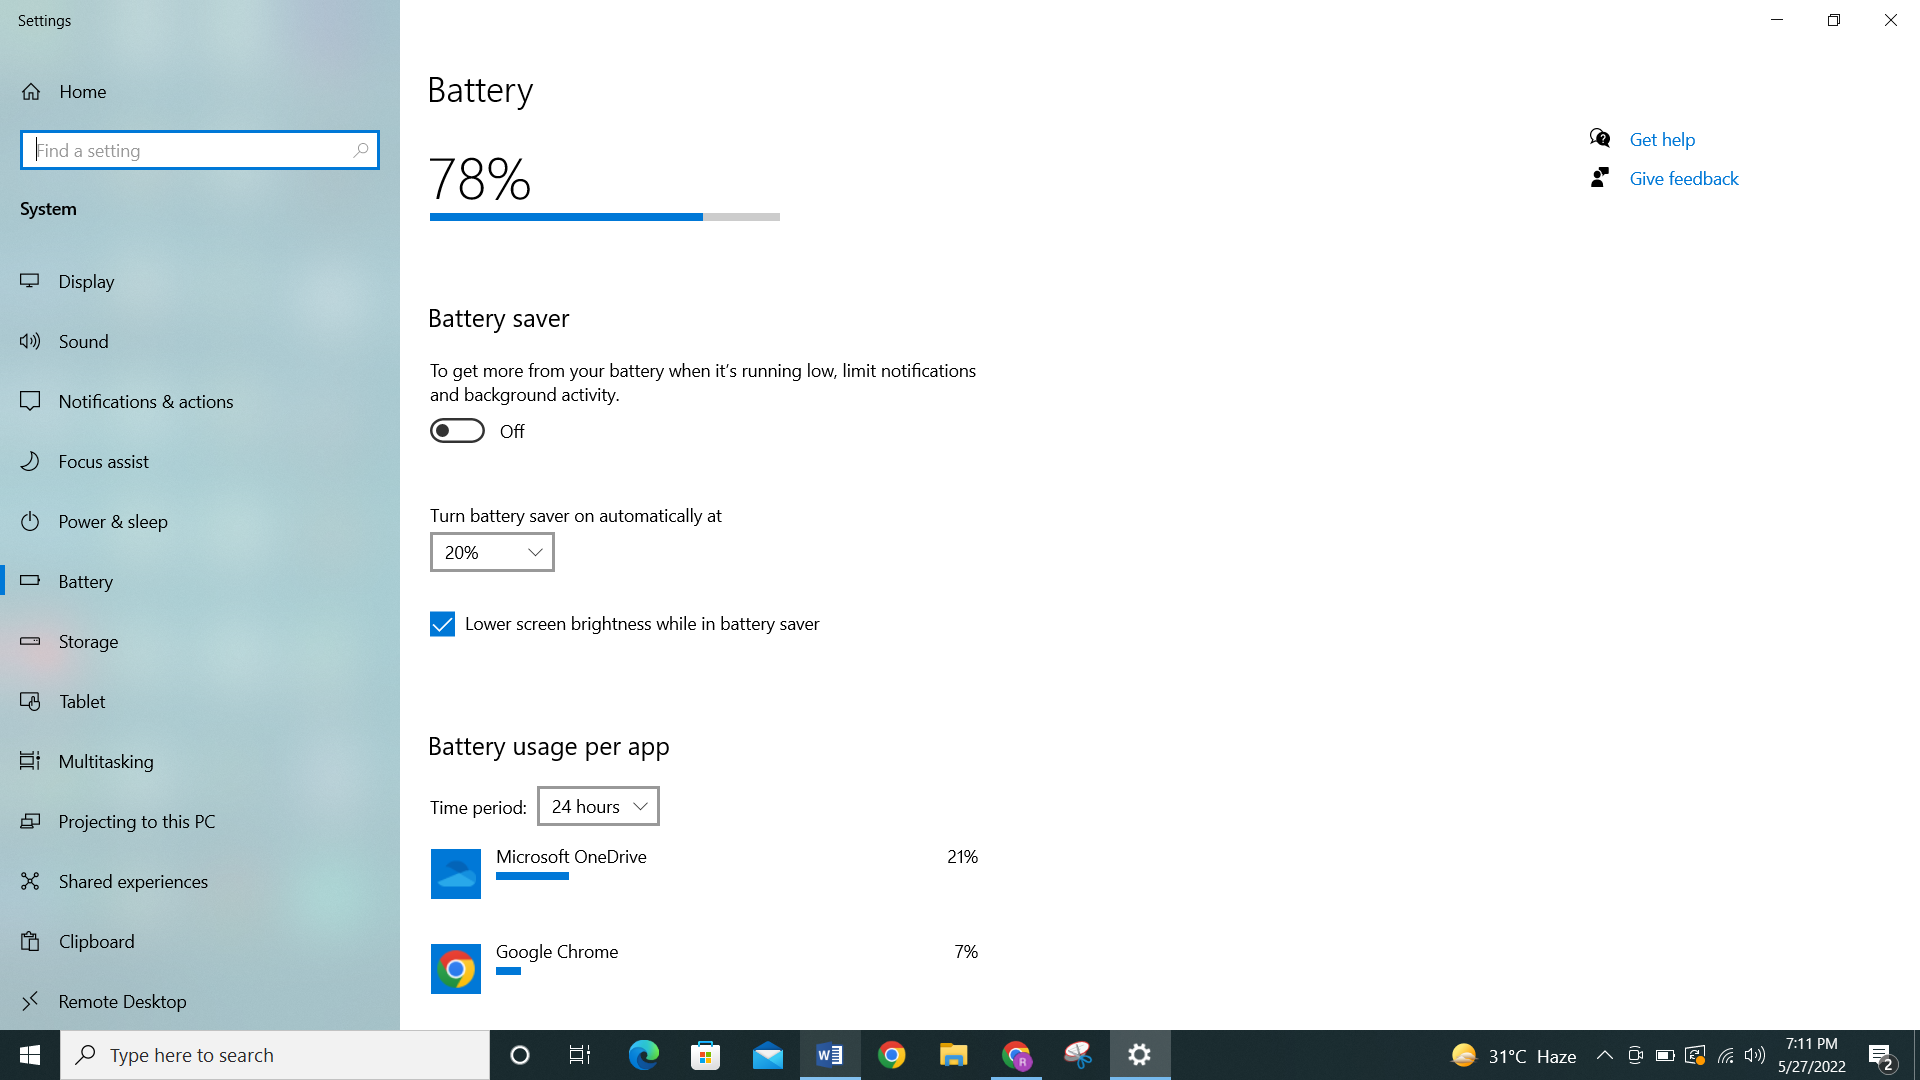Drag the battery progress indicator slider
This screenshot has width=1920, height=1080.
(699, 216)
